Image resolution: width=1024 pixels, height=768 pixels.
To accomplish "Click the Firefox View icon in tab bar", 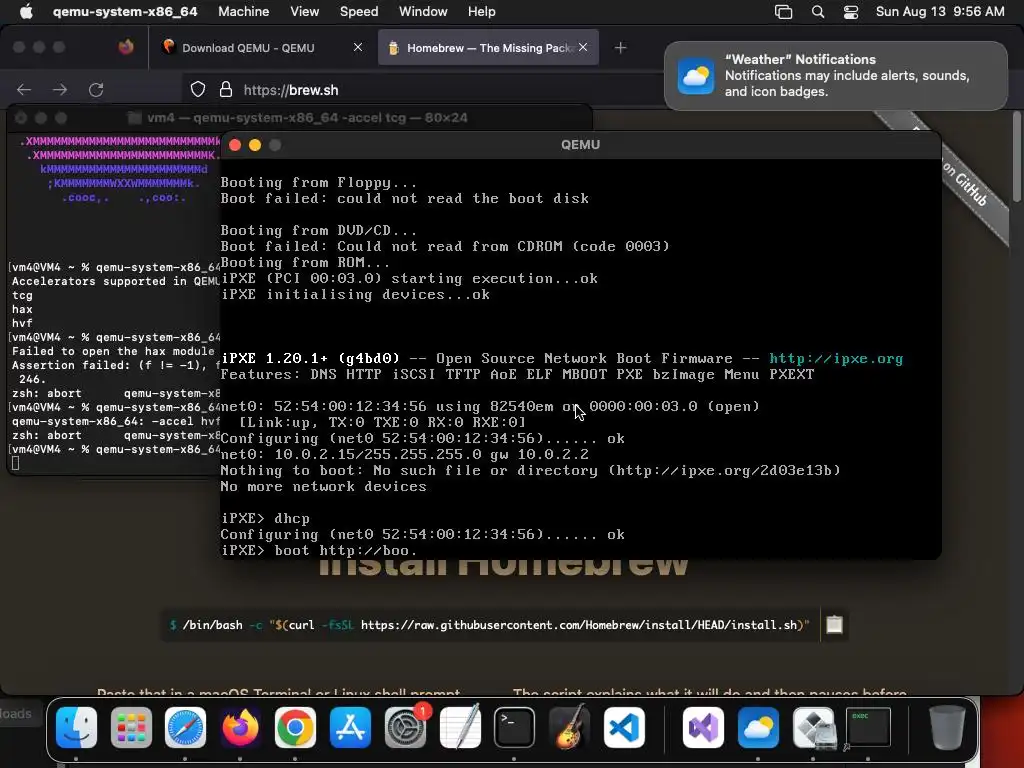I will [x=126, y=47].
